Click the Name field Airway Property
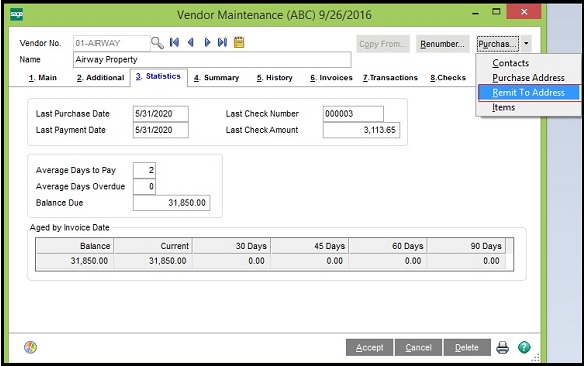 [x=212, y=60]
